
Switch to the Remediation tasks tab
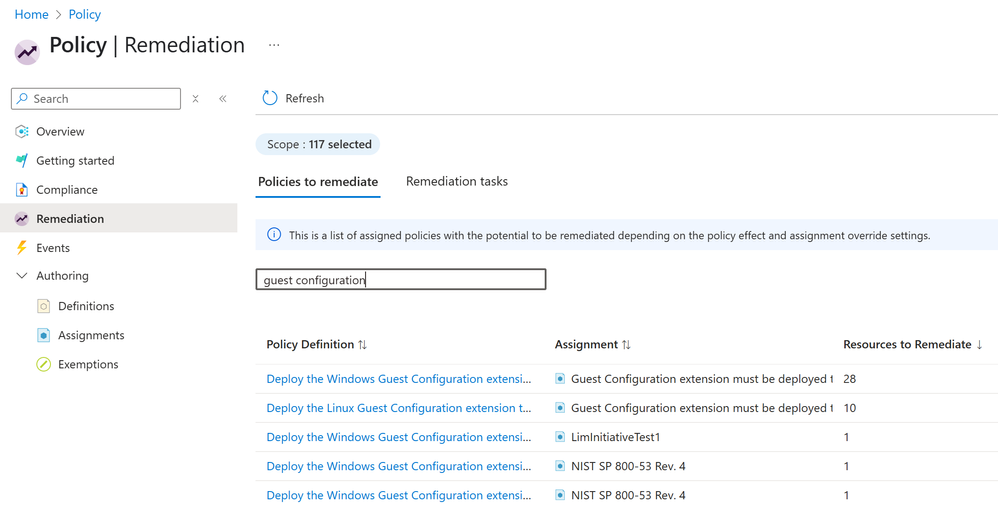point(457,181)
